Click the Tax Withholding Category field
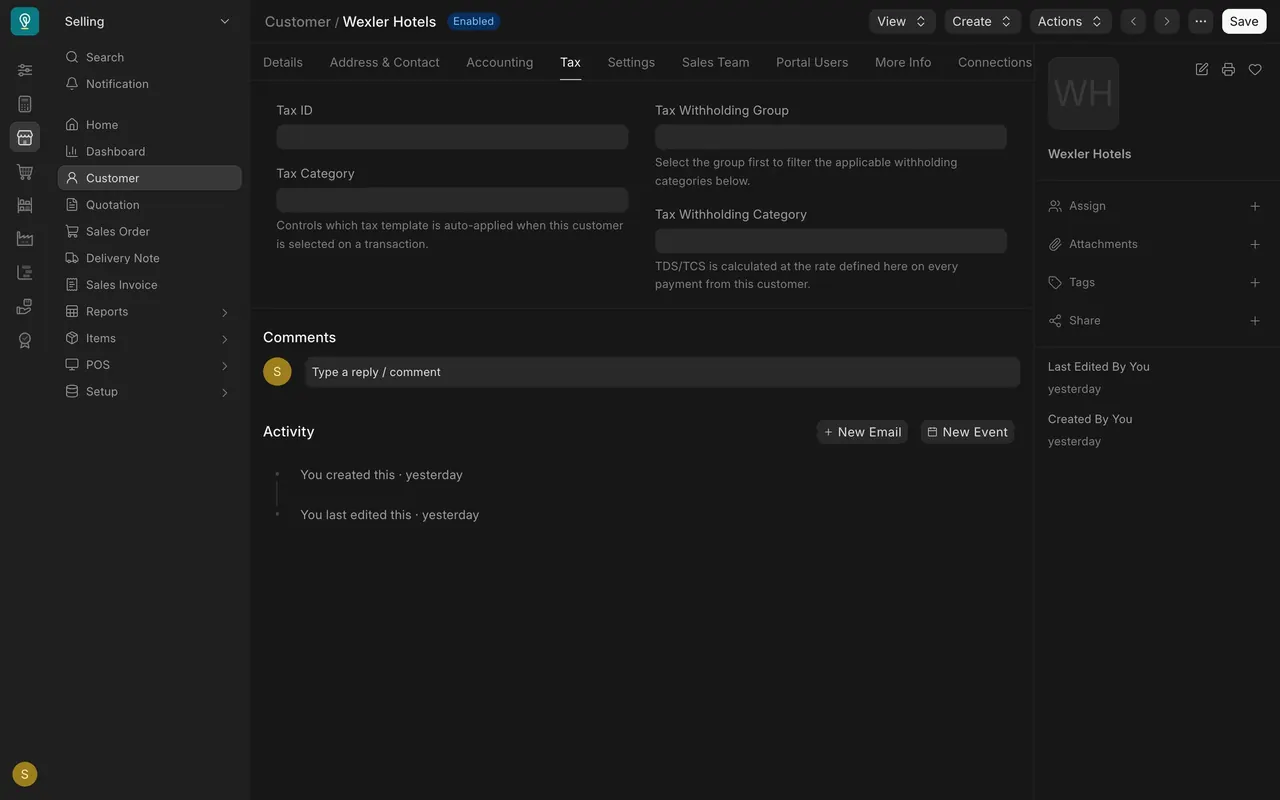This screenshot has height=800, width=1280. click(831, 241)
